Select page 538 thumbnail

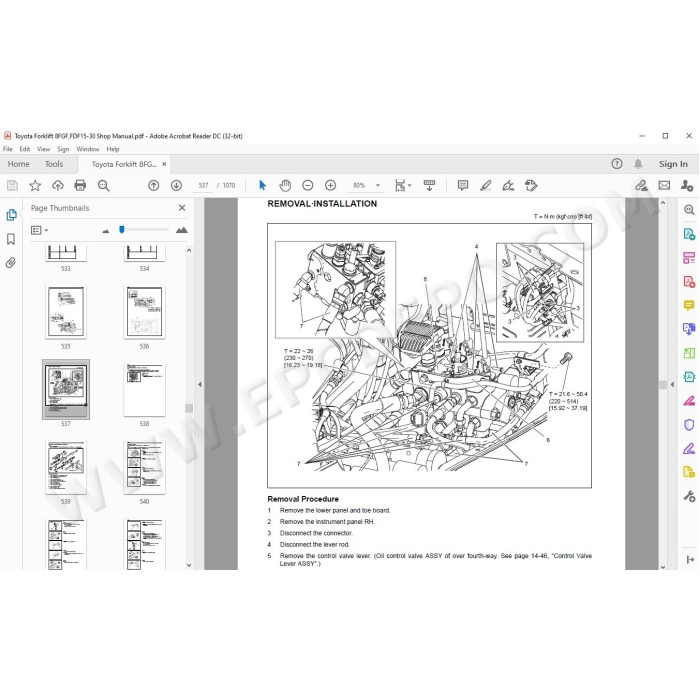point(144,390)
